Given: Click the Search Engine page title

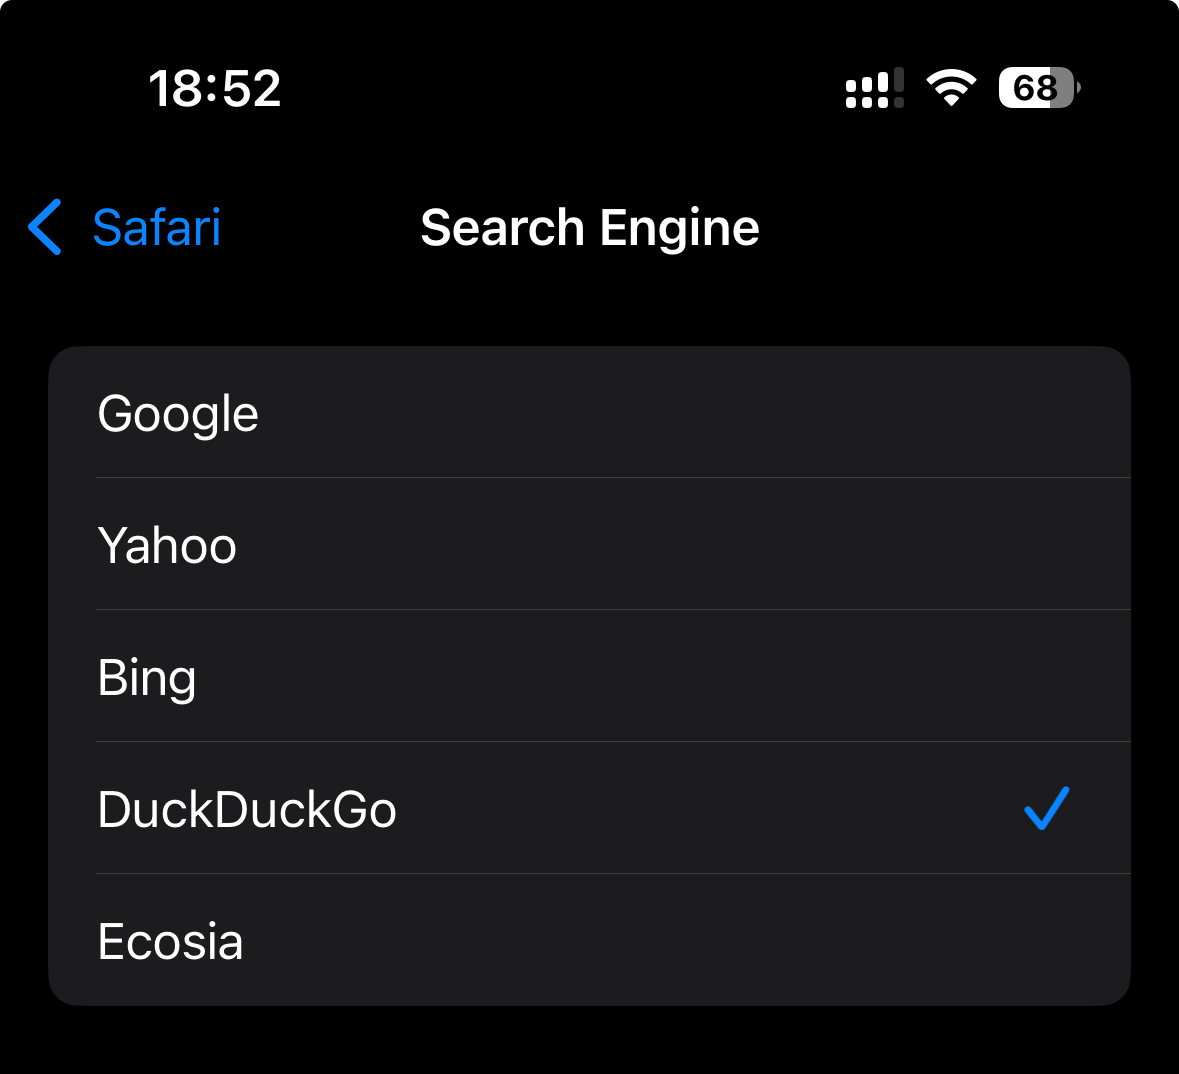Looking at the screenshot, I should pyautogui.click(x=589, y=228).
